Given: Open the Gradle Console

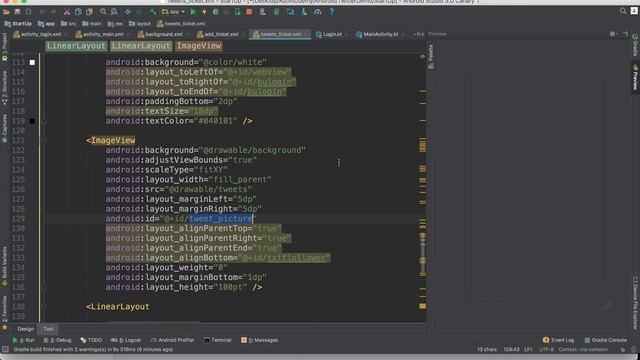Looking at the screenshot, I should 606,340.
